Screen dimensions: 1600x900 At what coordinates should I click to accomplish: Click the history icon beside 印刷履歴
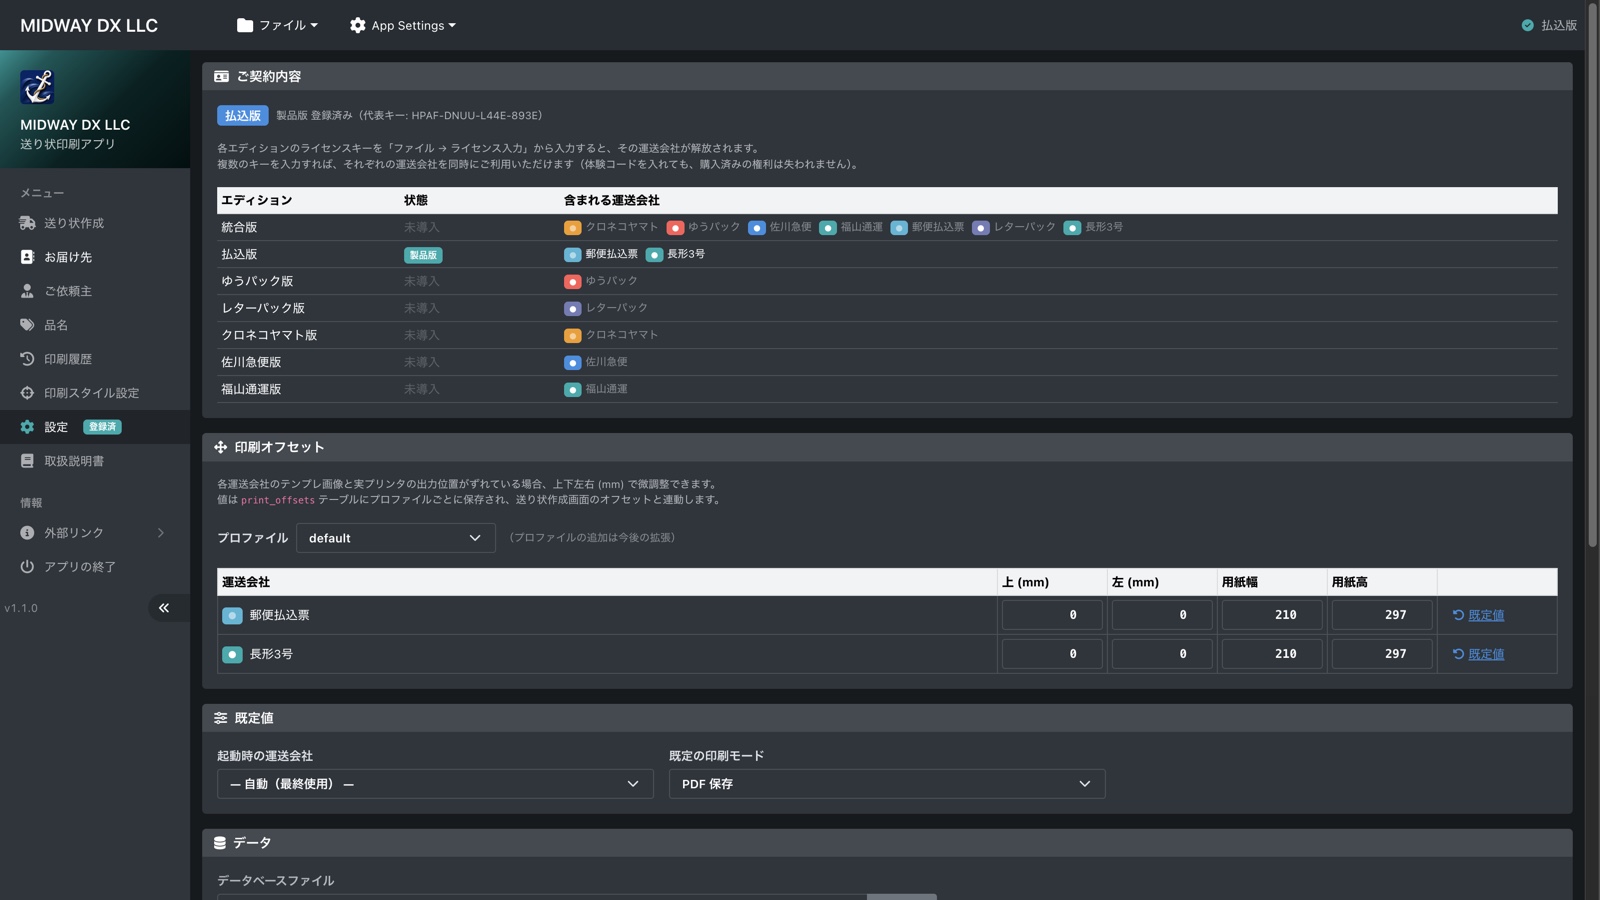coord(27,359)
